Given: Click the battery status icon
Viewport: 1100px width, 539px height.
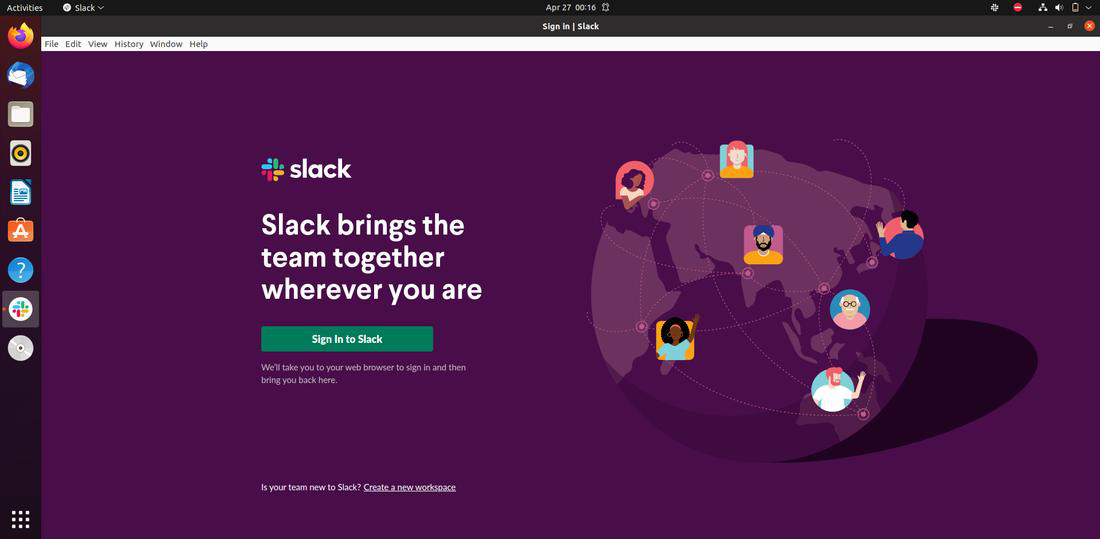Looking at the screenshot, I should [1075, 8].
